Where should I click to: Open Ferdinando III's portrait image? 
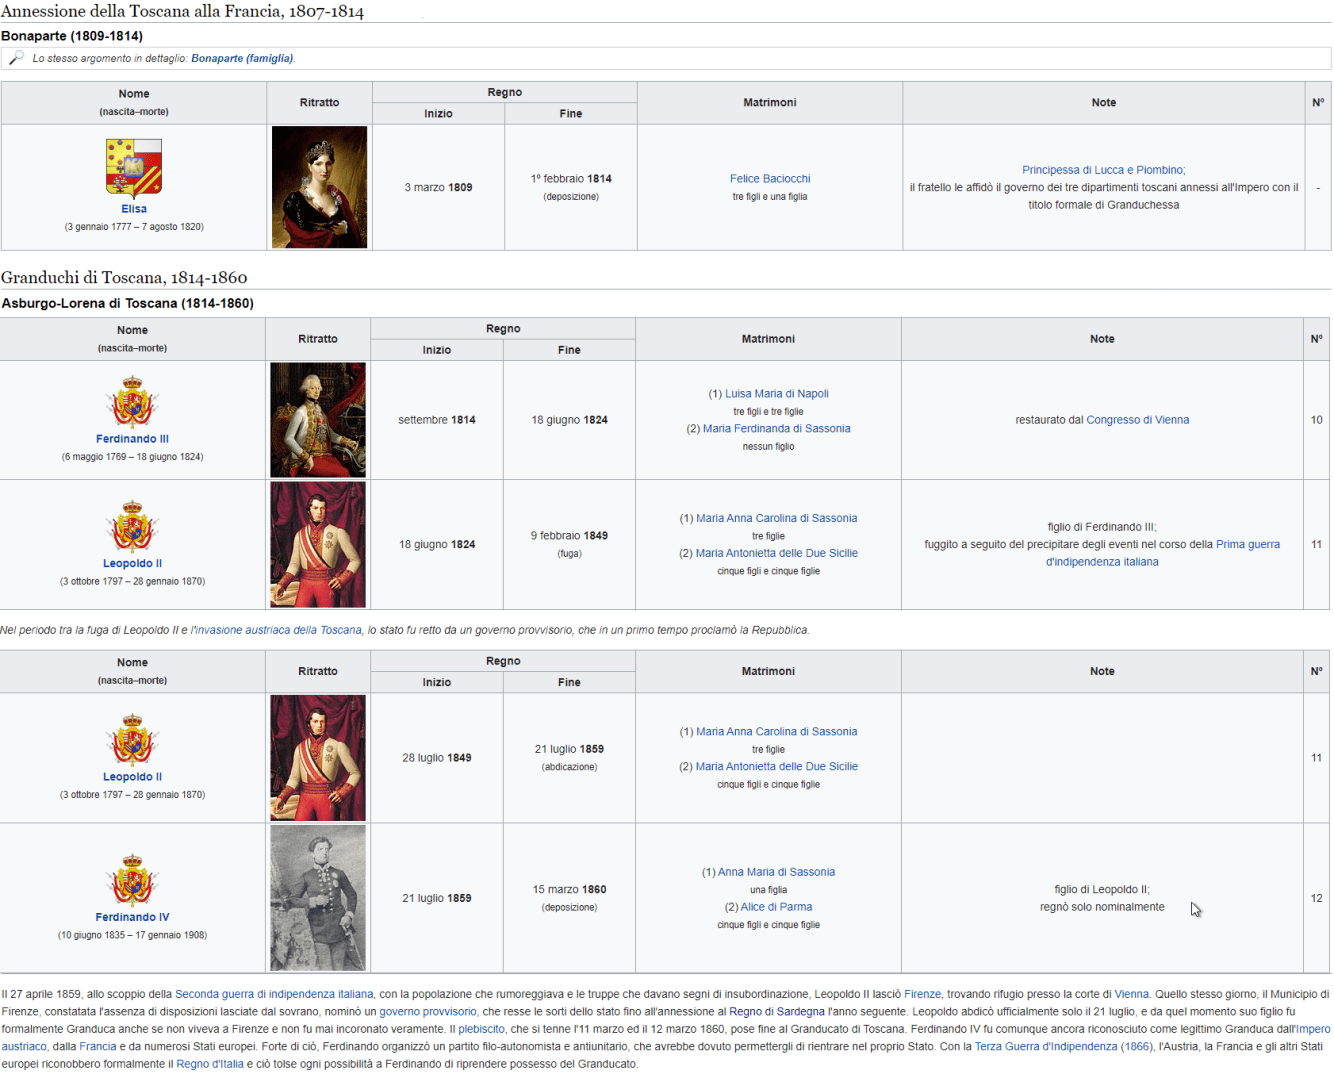(318, 420)
